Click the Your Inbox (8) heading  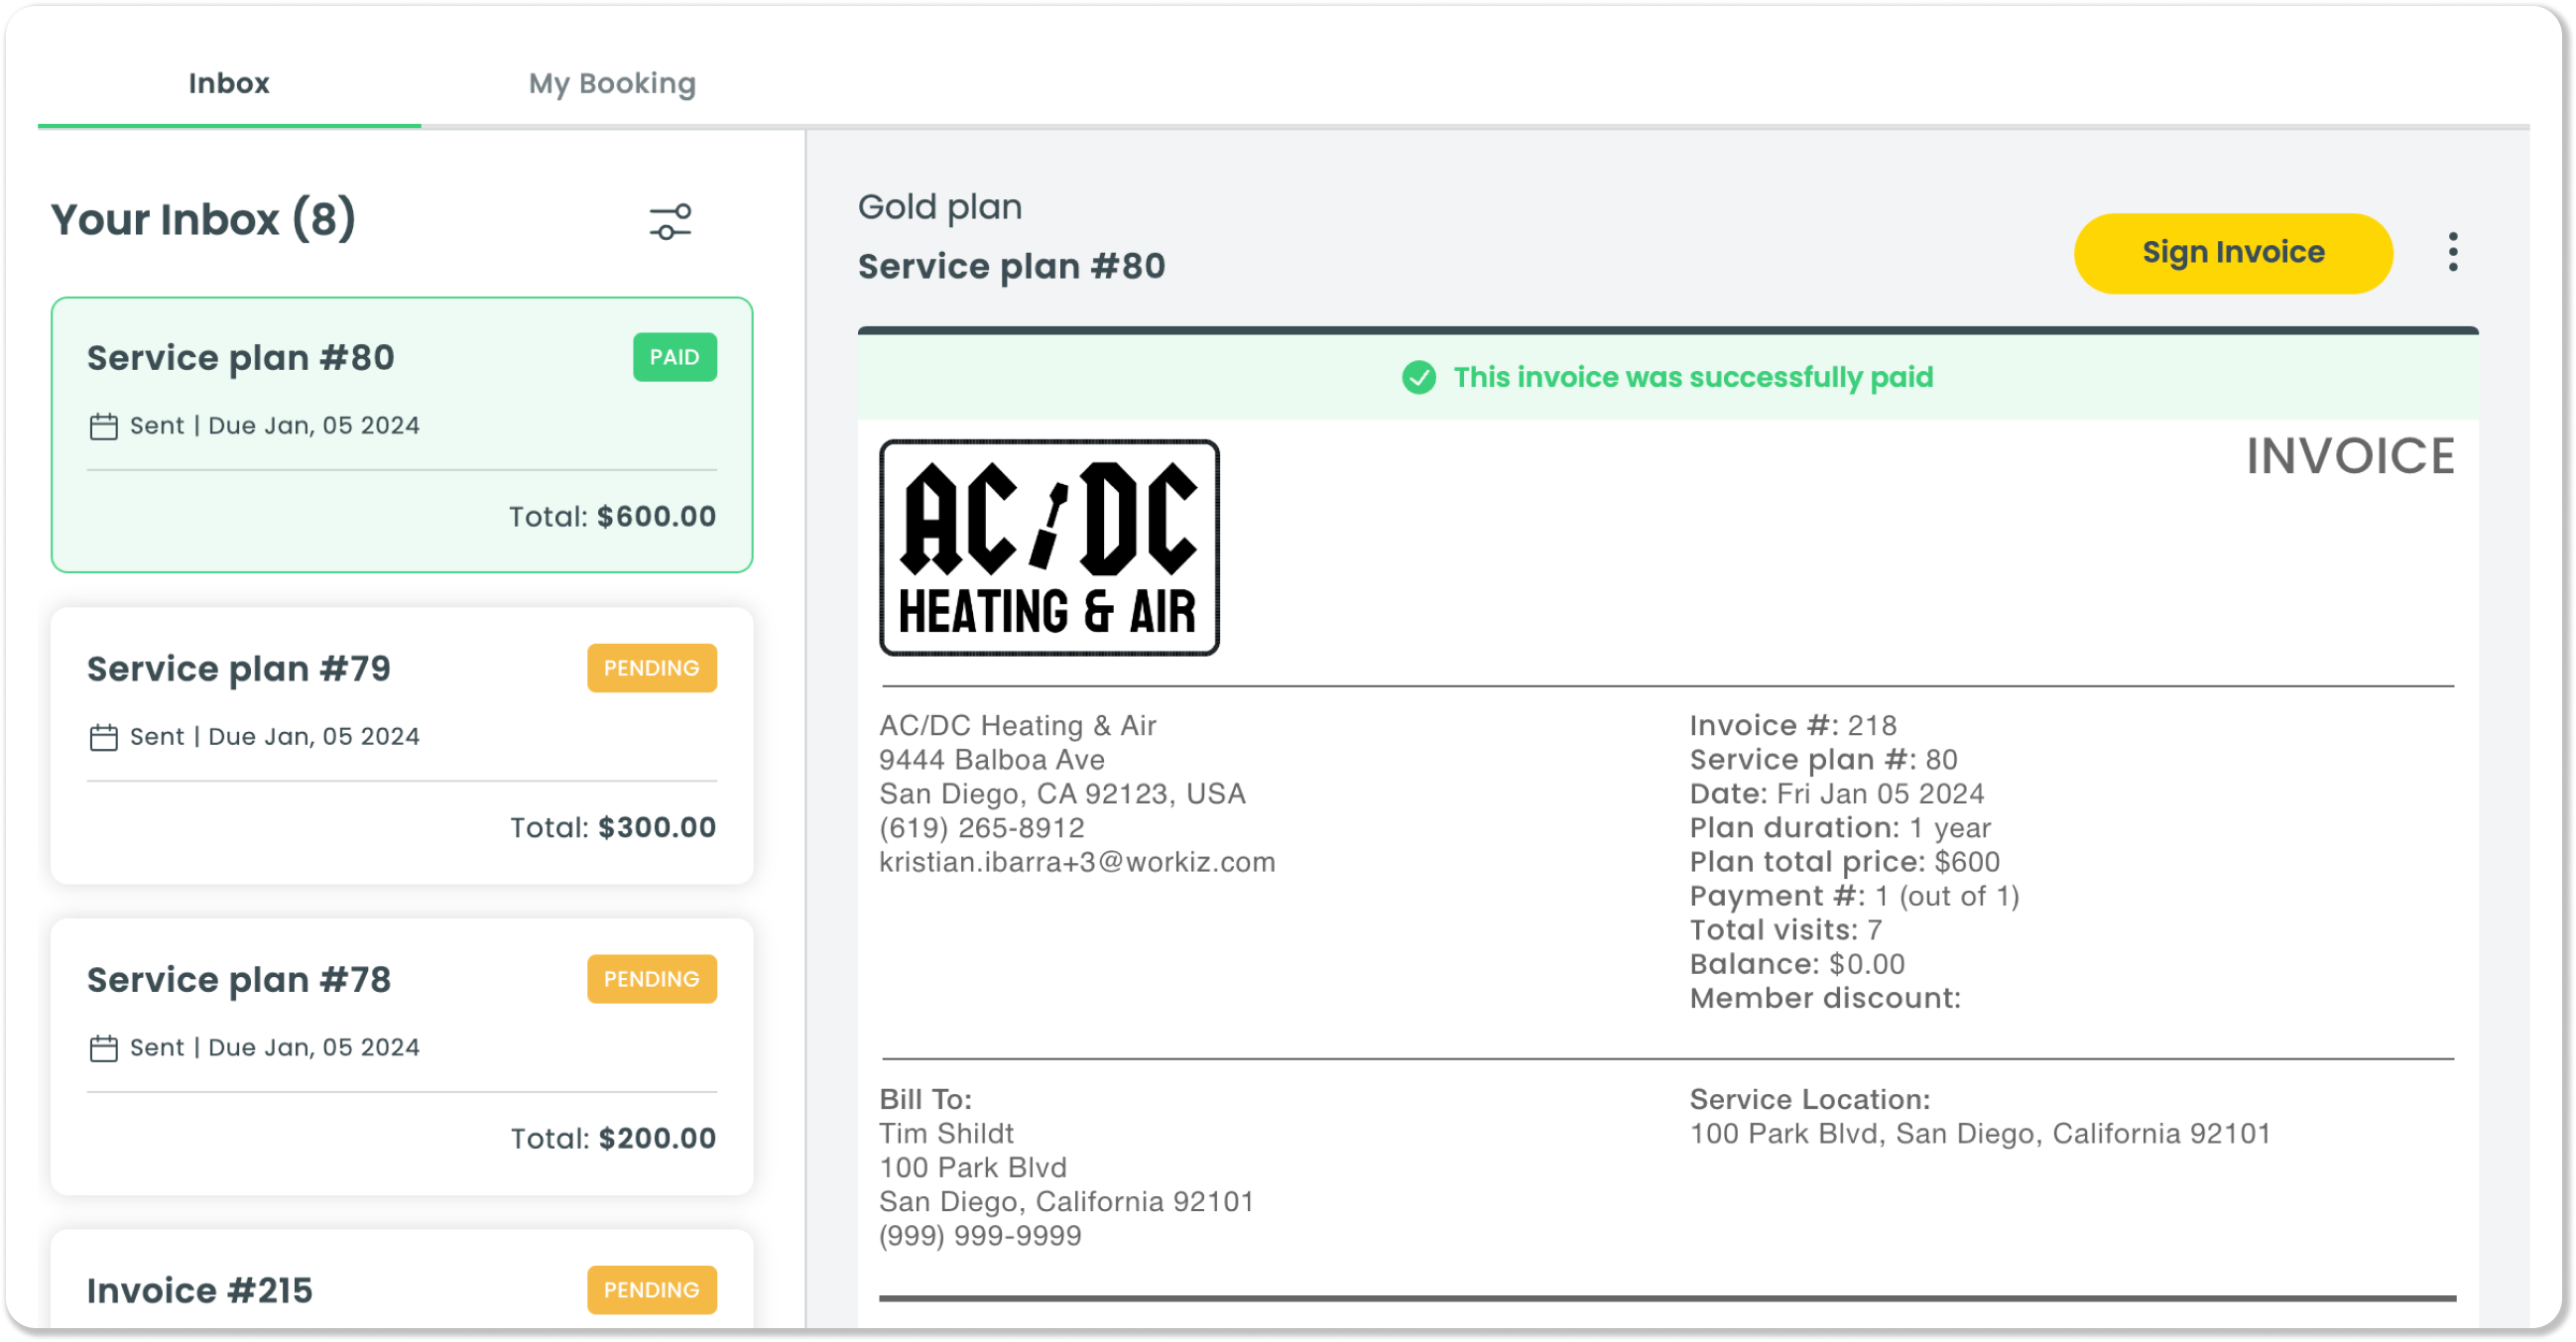pos(203,219)
